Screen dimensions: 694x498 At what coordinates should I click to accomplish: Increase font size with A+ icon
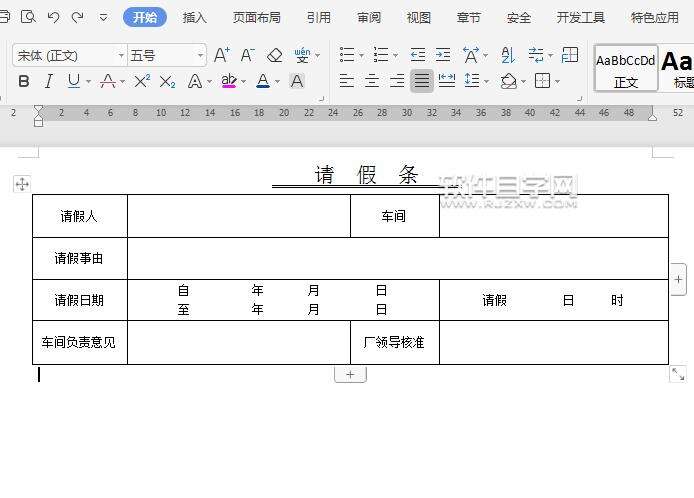click(x=221, y=55)
